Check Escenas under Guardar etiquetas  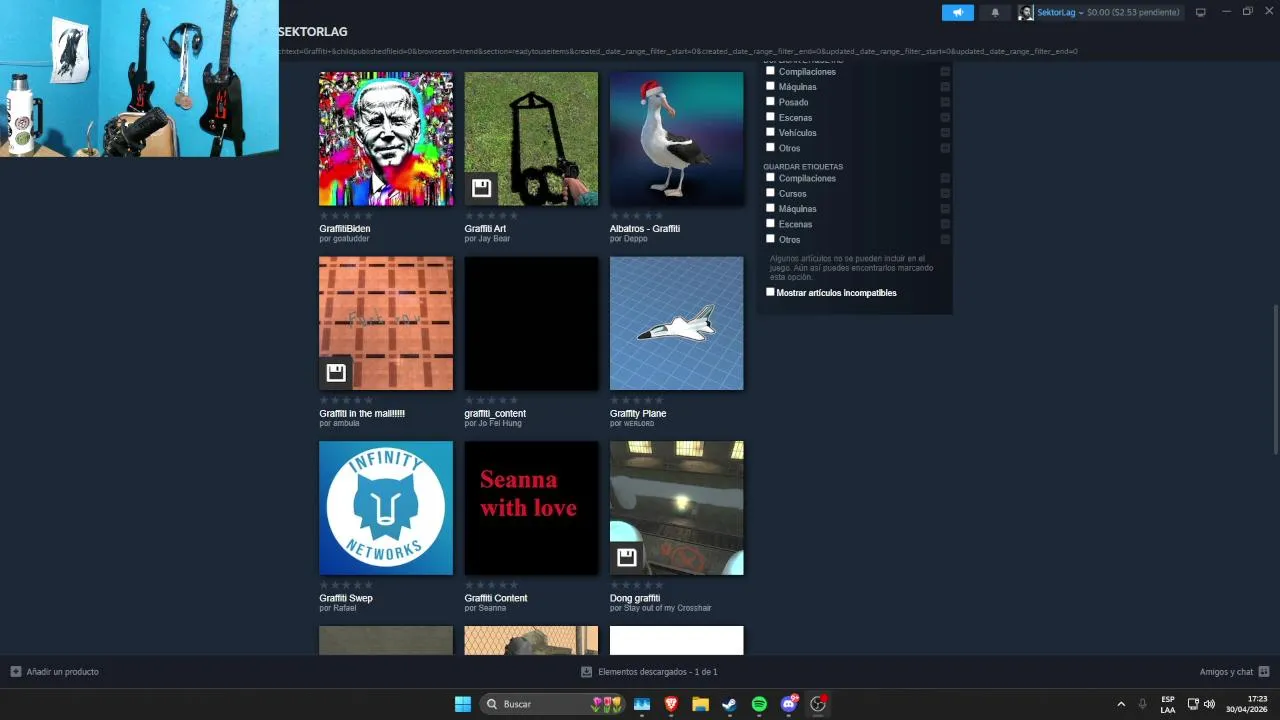[770, 223]
